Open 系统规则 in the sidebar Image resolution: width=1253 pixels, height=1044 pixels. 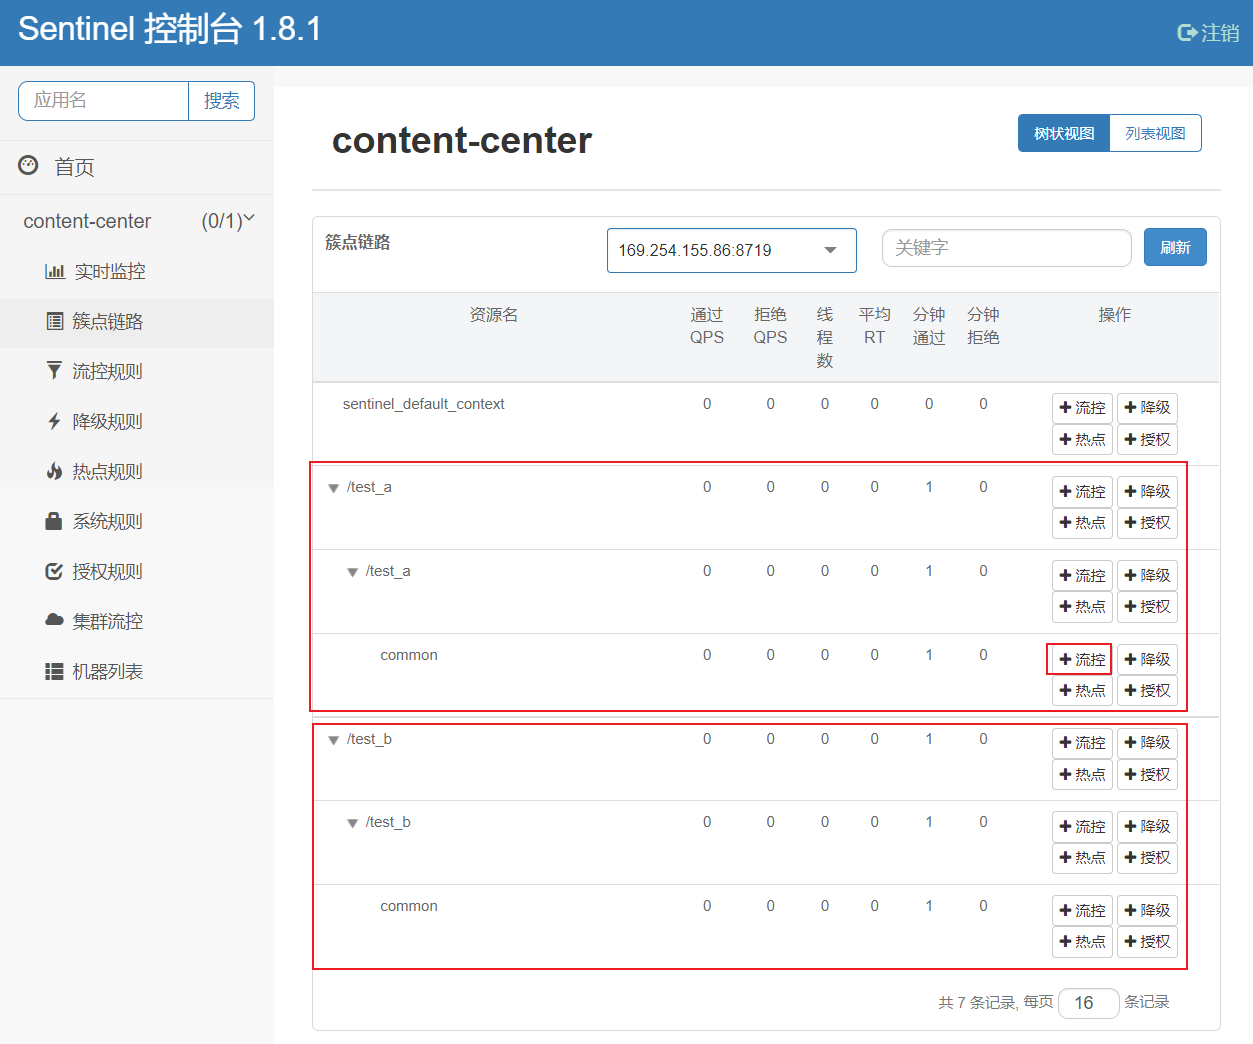point(107,521)
